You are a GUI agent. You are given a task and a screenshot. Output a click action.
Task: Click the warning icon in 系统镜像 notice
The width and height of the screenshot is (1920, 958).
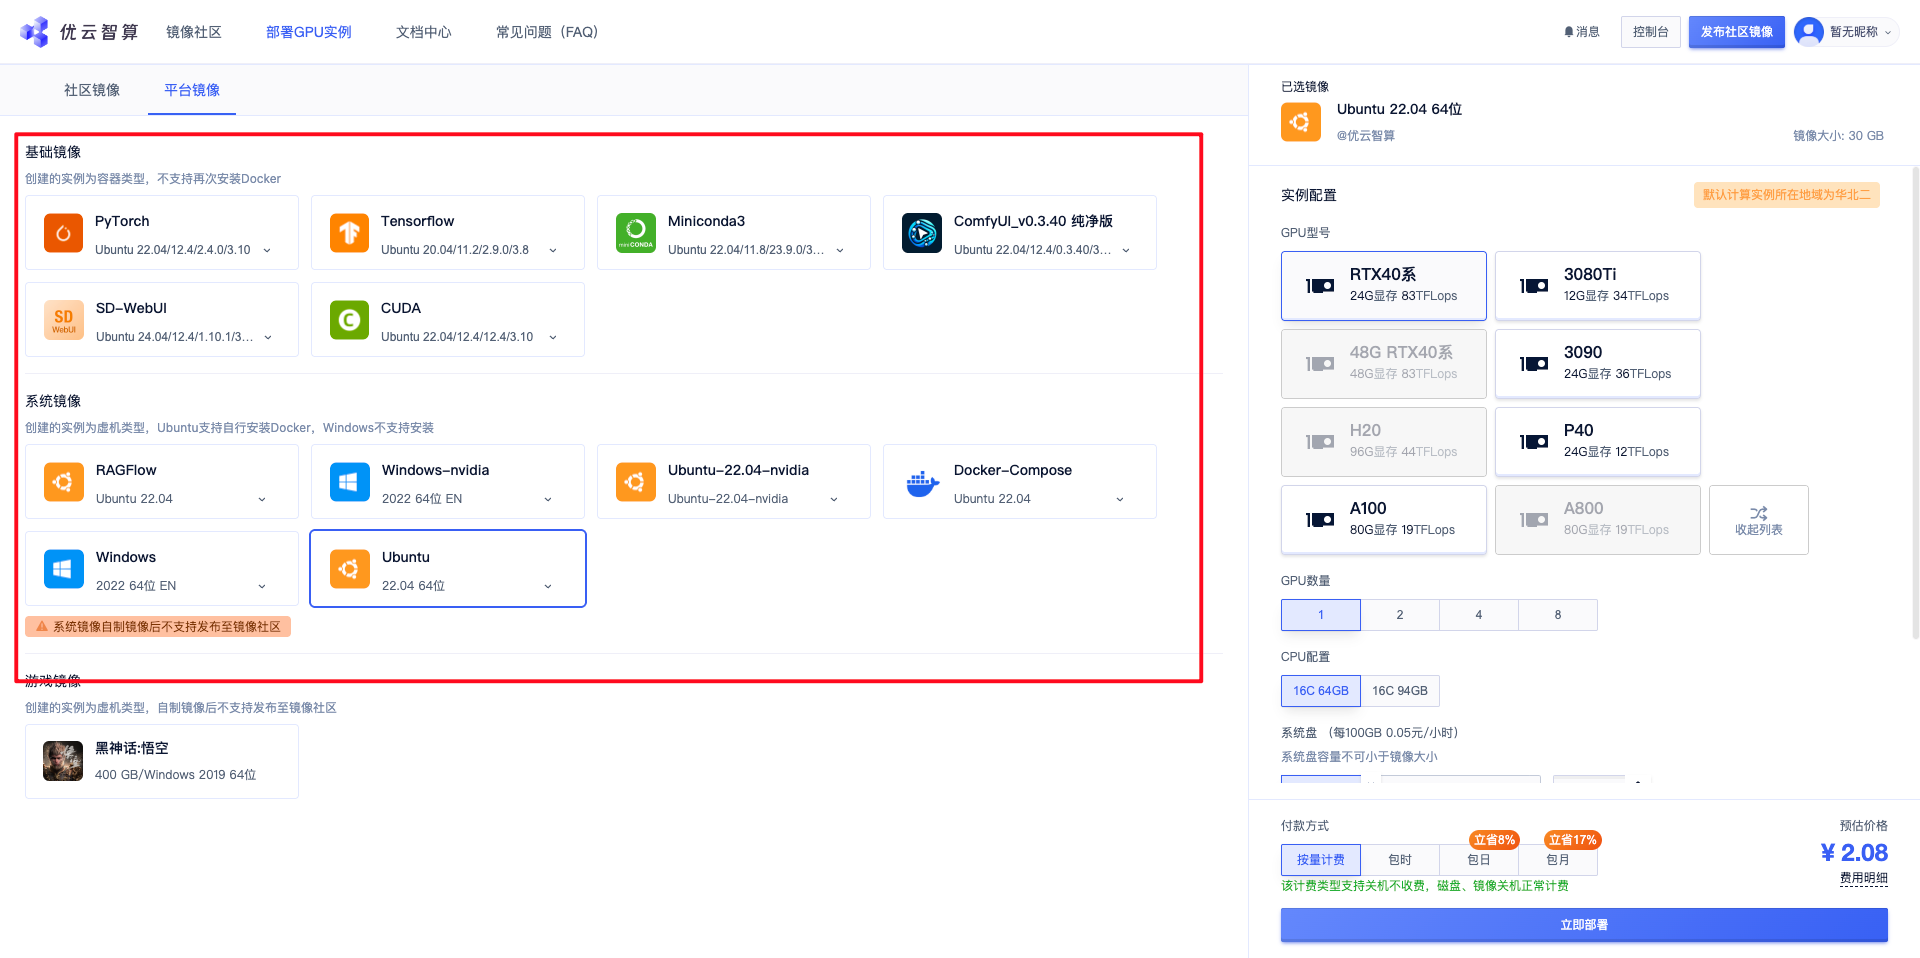(42, 627)
